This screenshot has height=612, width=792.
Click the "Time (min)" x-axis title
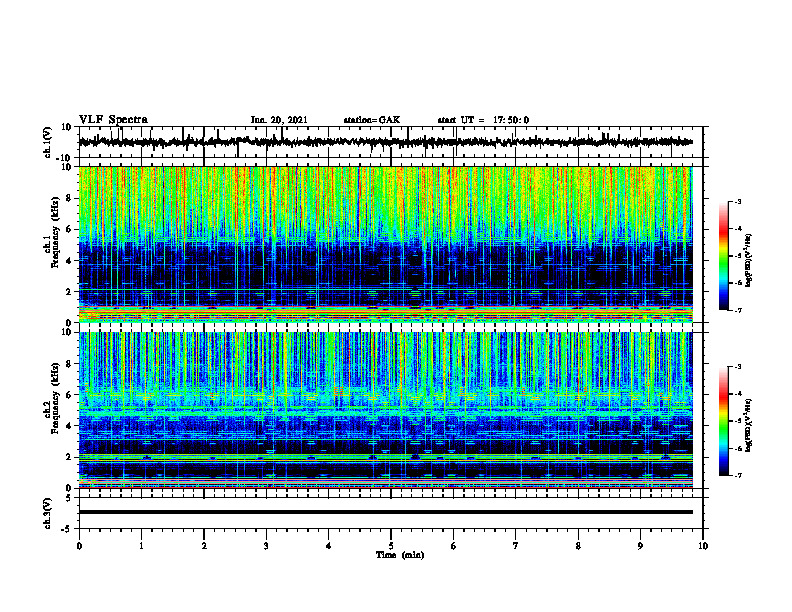pos(400,555)
